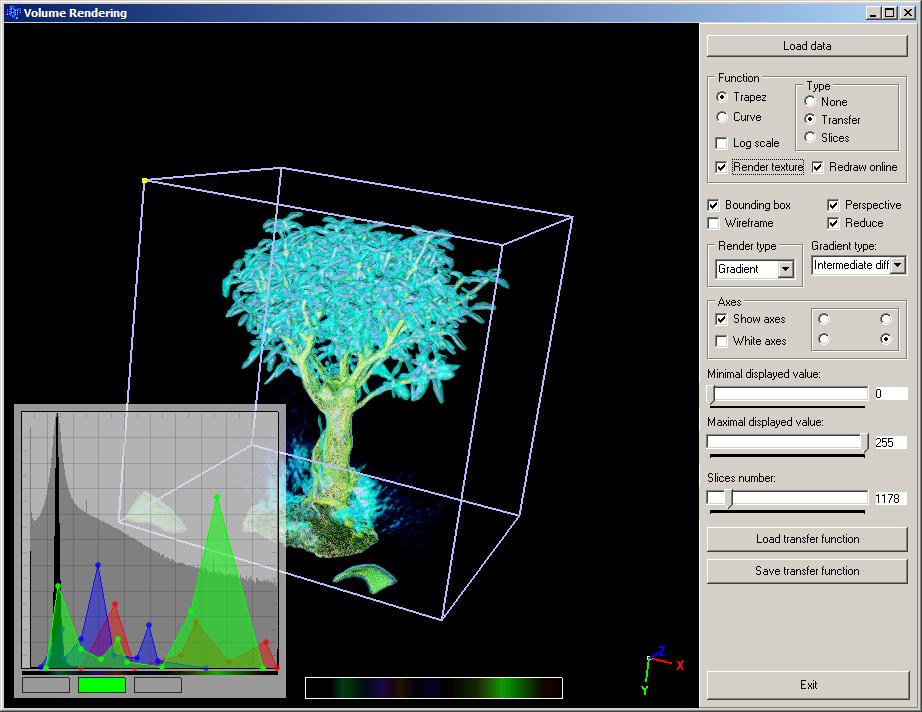Close the Volume Rendering window
922x712 pixels.
click(907, 12)
